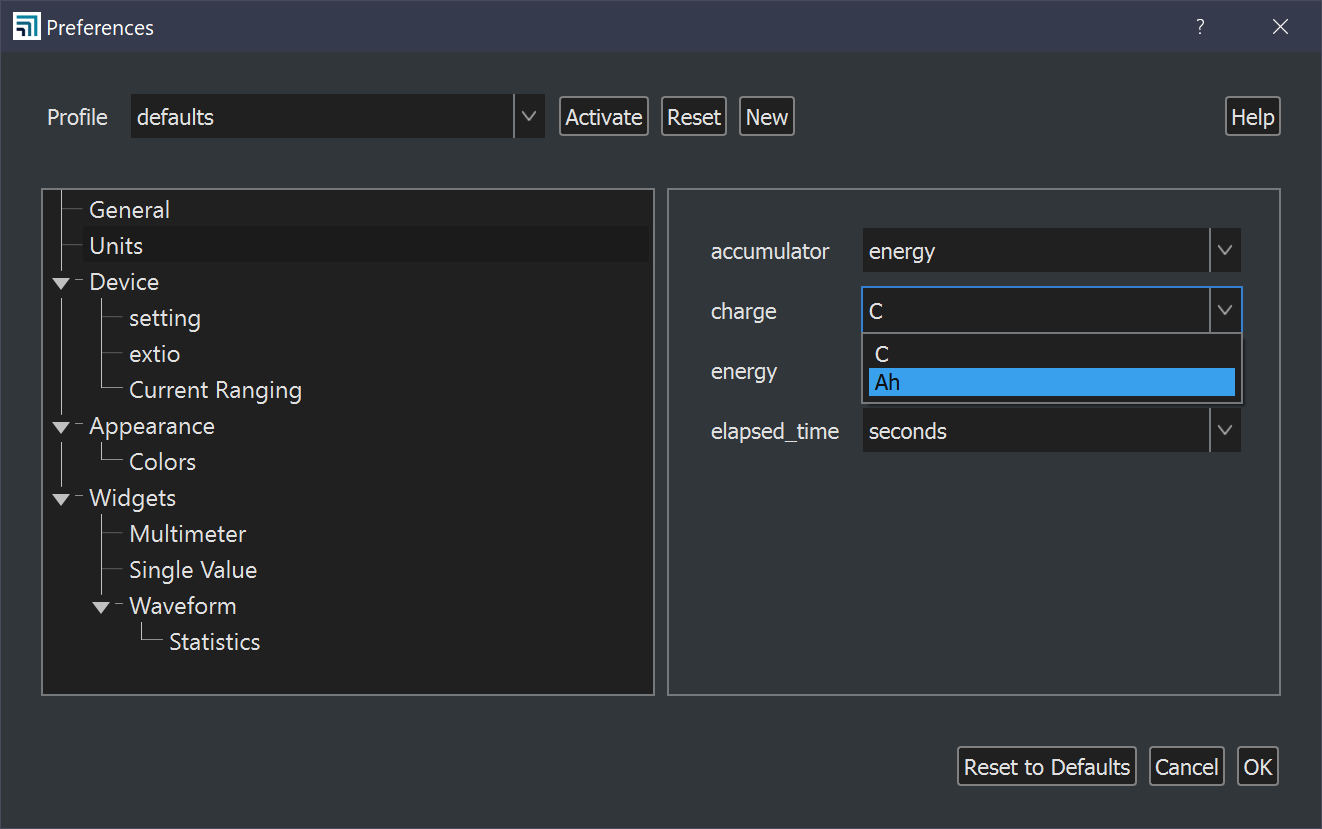Click Reset to Defaults
1322x829 pixels.
1046,766
